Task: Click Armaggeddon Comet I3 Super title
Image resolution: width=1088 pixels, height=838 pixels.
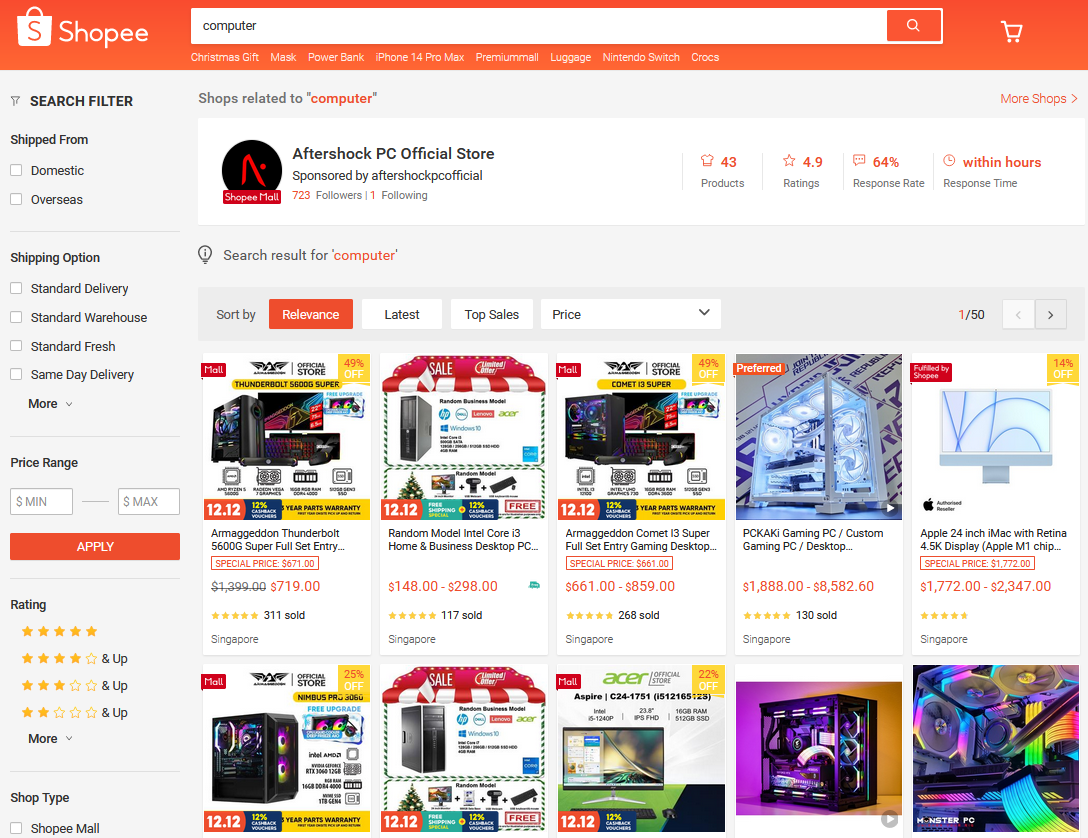Action: 640,540
